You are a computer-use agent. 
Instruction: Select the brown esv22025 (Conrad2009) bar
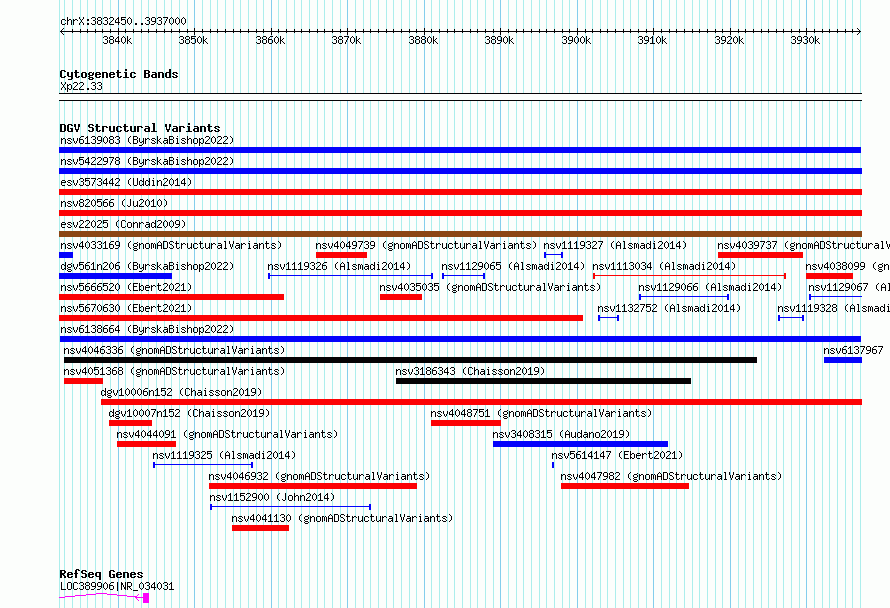click(460, 234)
